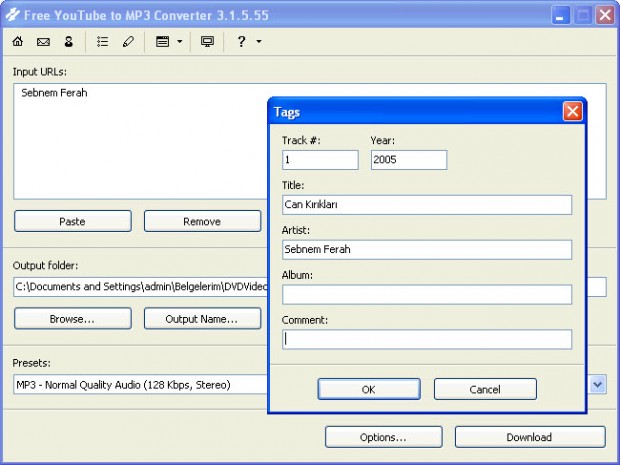Start conversion with Download button
Screen dimensions: 620x465
pyautogui.click(x=530, y=437)
